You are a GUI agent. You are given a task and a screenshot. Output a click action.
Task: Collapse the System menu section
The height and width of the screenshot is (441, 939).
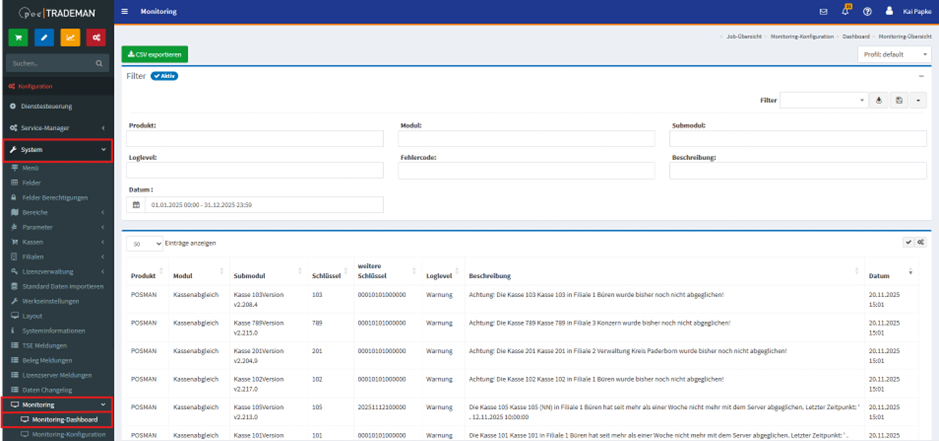pyautogui.click(x=57, y=150)
